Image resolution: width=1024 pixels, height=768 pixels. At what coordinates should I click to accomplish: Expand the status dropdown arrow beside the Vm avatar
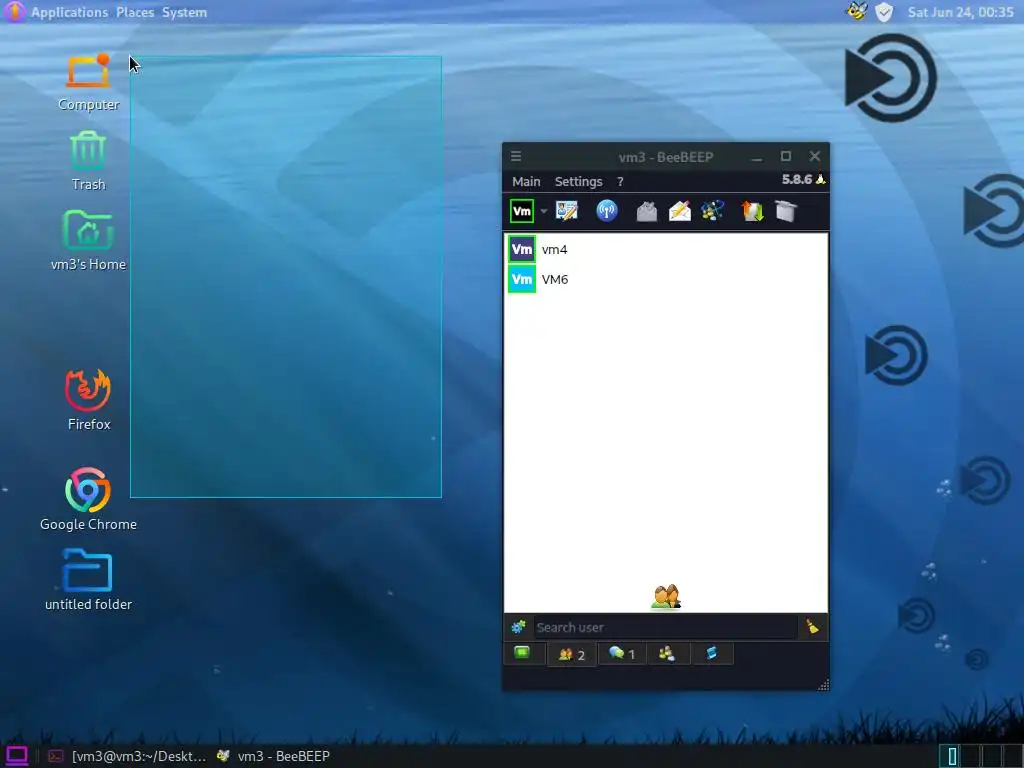coord(544,212)
